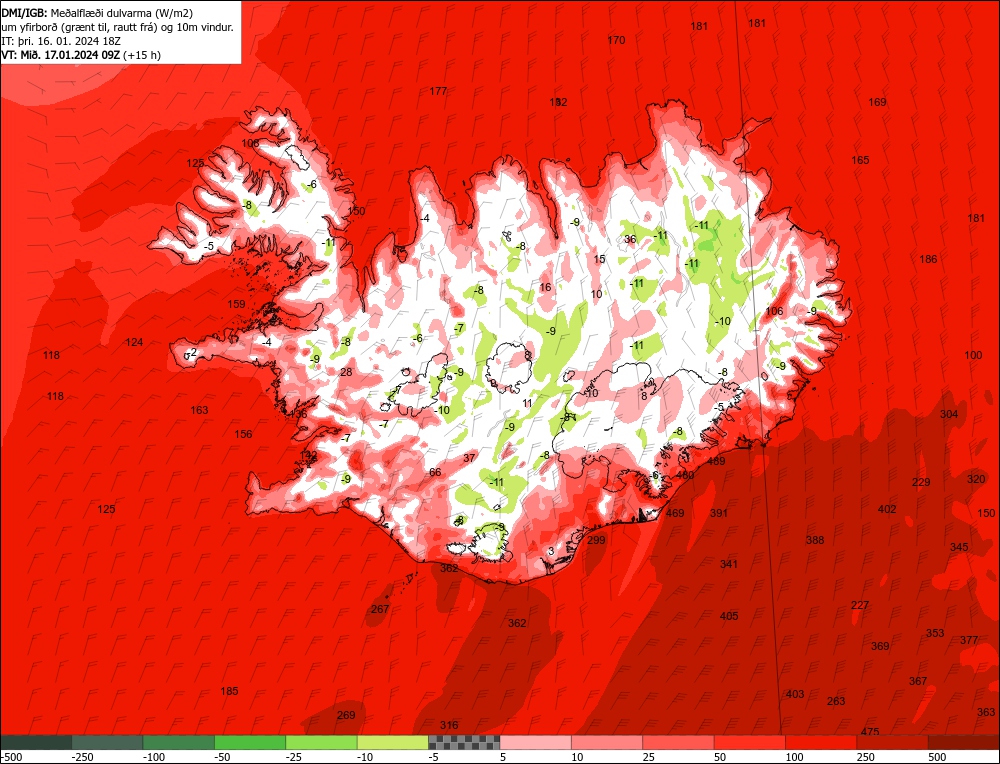The height and width of the screenshot is (764, 1000).
Task: Select the ocean value '345'
Action: click(x=959, y=547)
